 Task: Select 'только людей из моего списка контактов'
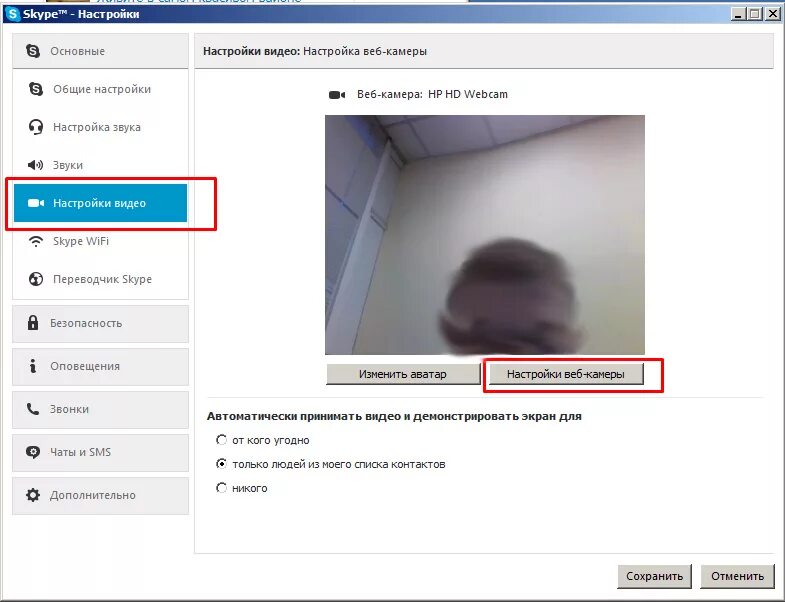tap(221, 464)
